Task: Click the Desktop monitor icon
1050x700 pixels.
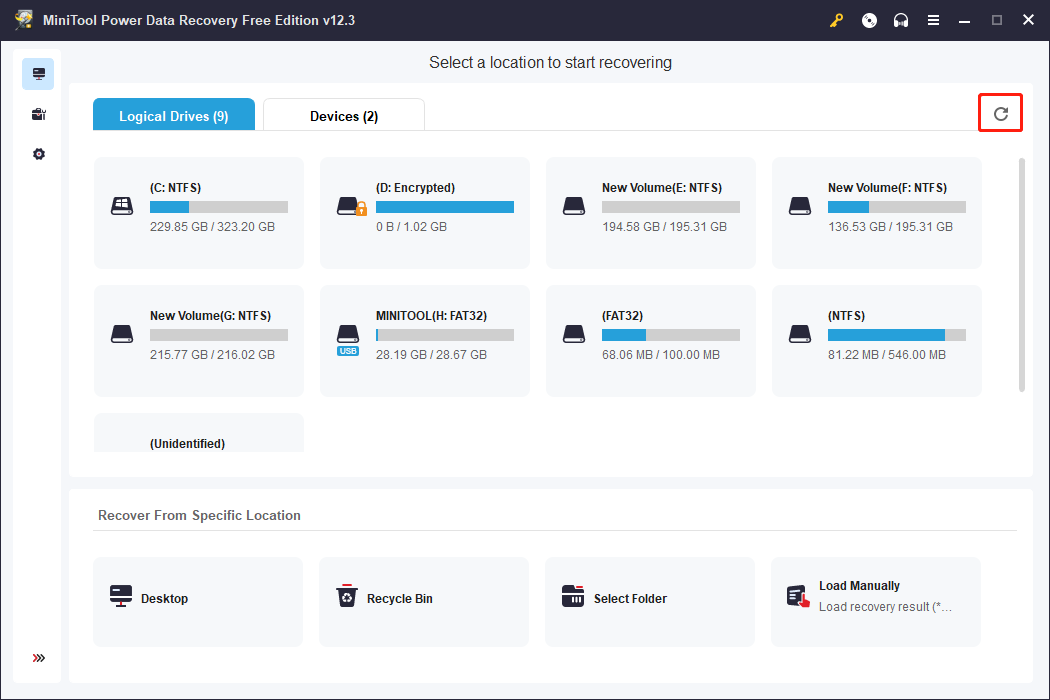Action: [x=121, y=596]
